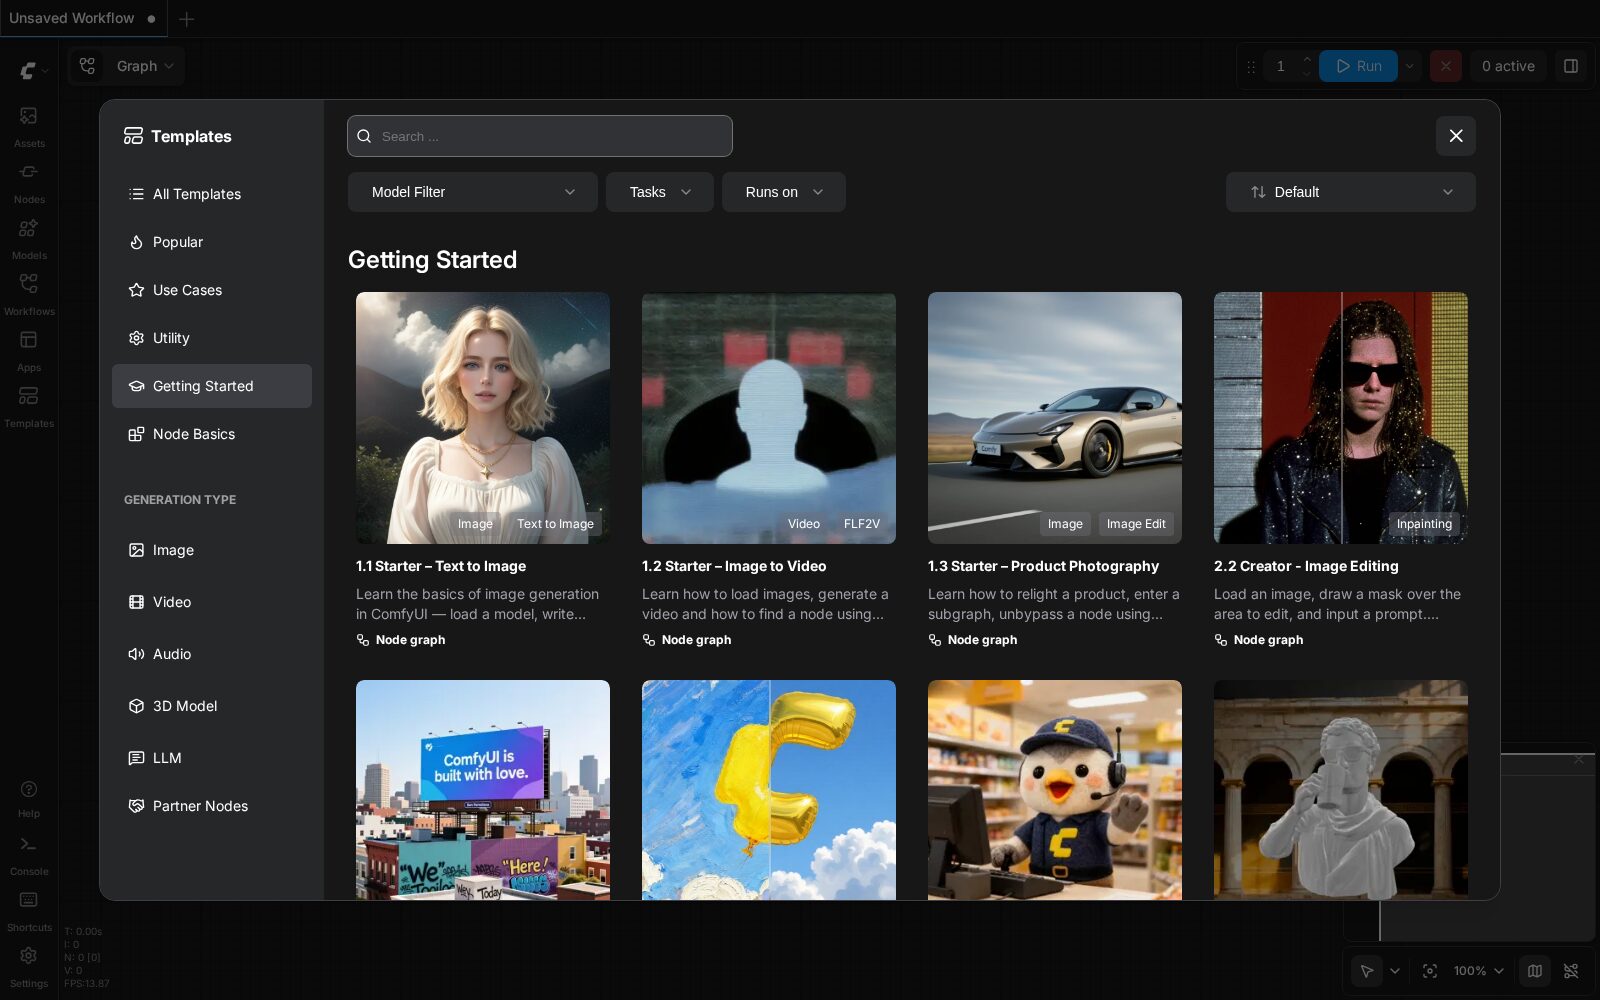Filter templates by Audio generation type
The height and width of the screenshot is (1000, 1600).
point(212,654)
